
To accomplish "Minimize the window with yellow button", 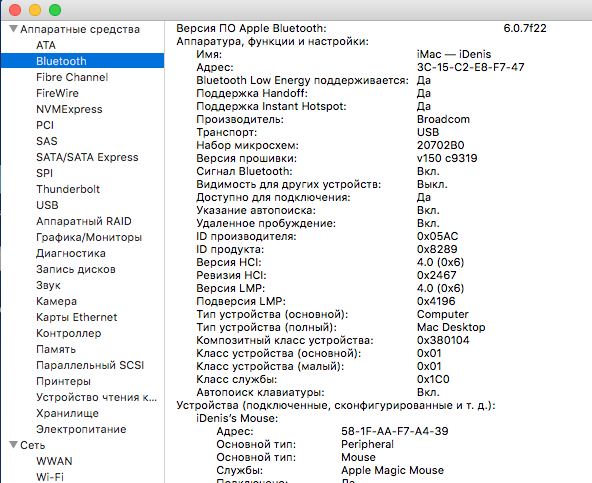I will click(x=35, y=10).
